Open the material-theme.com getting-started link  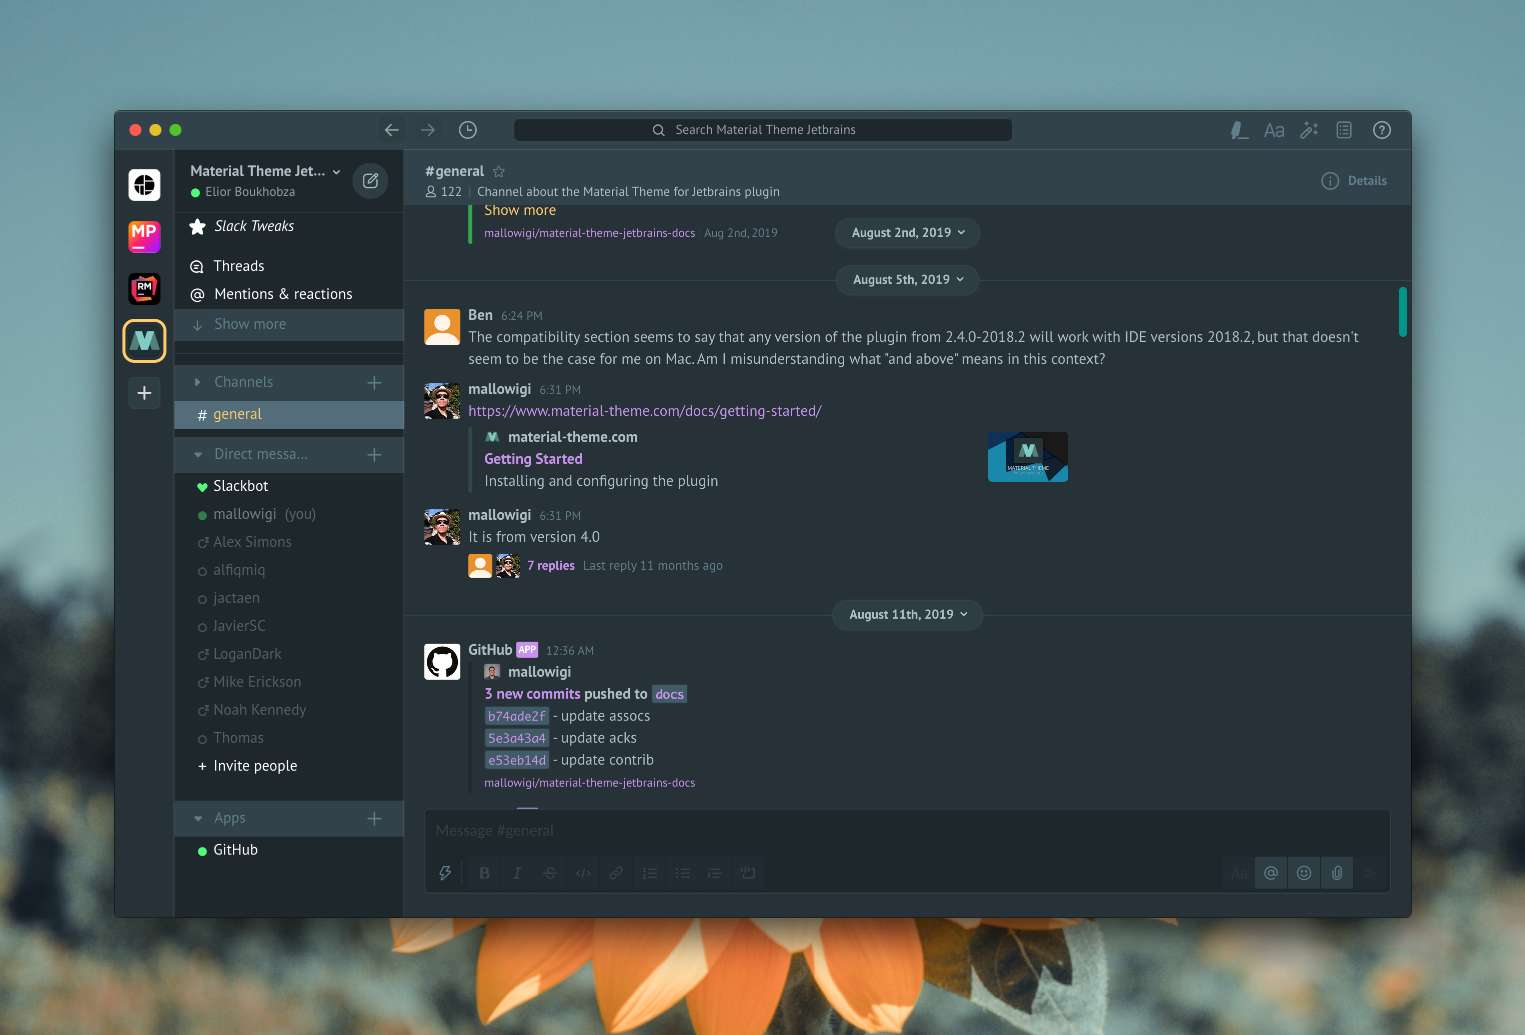[x=645, y=411]
